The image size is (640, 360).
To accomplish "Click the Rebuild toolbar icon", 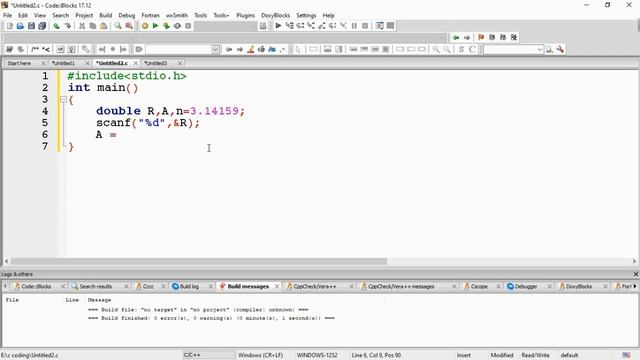I will click(x=177, y=26).
